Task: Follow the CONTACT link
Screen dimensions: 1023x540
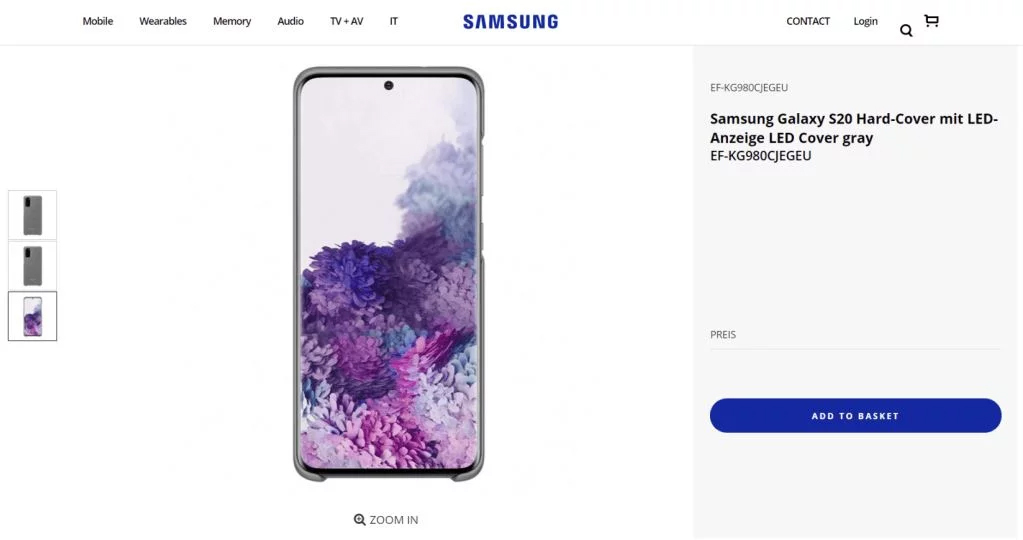Action: click(808, 21)
